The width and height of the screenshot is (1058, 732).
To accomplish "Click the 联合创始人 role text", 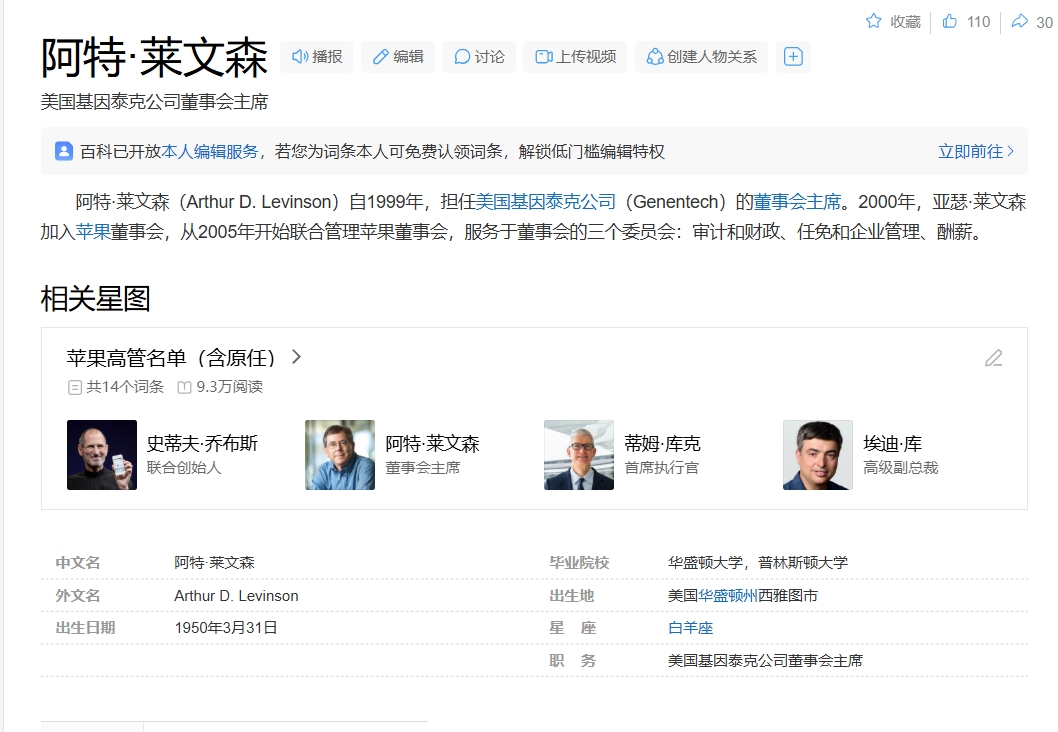I will [x=184, y=468].
